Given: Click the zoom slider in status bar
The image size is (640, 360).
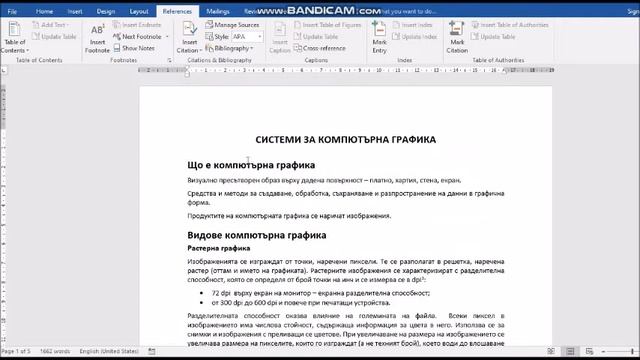Looking at the screenshot, I should point(632,351).
